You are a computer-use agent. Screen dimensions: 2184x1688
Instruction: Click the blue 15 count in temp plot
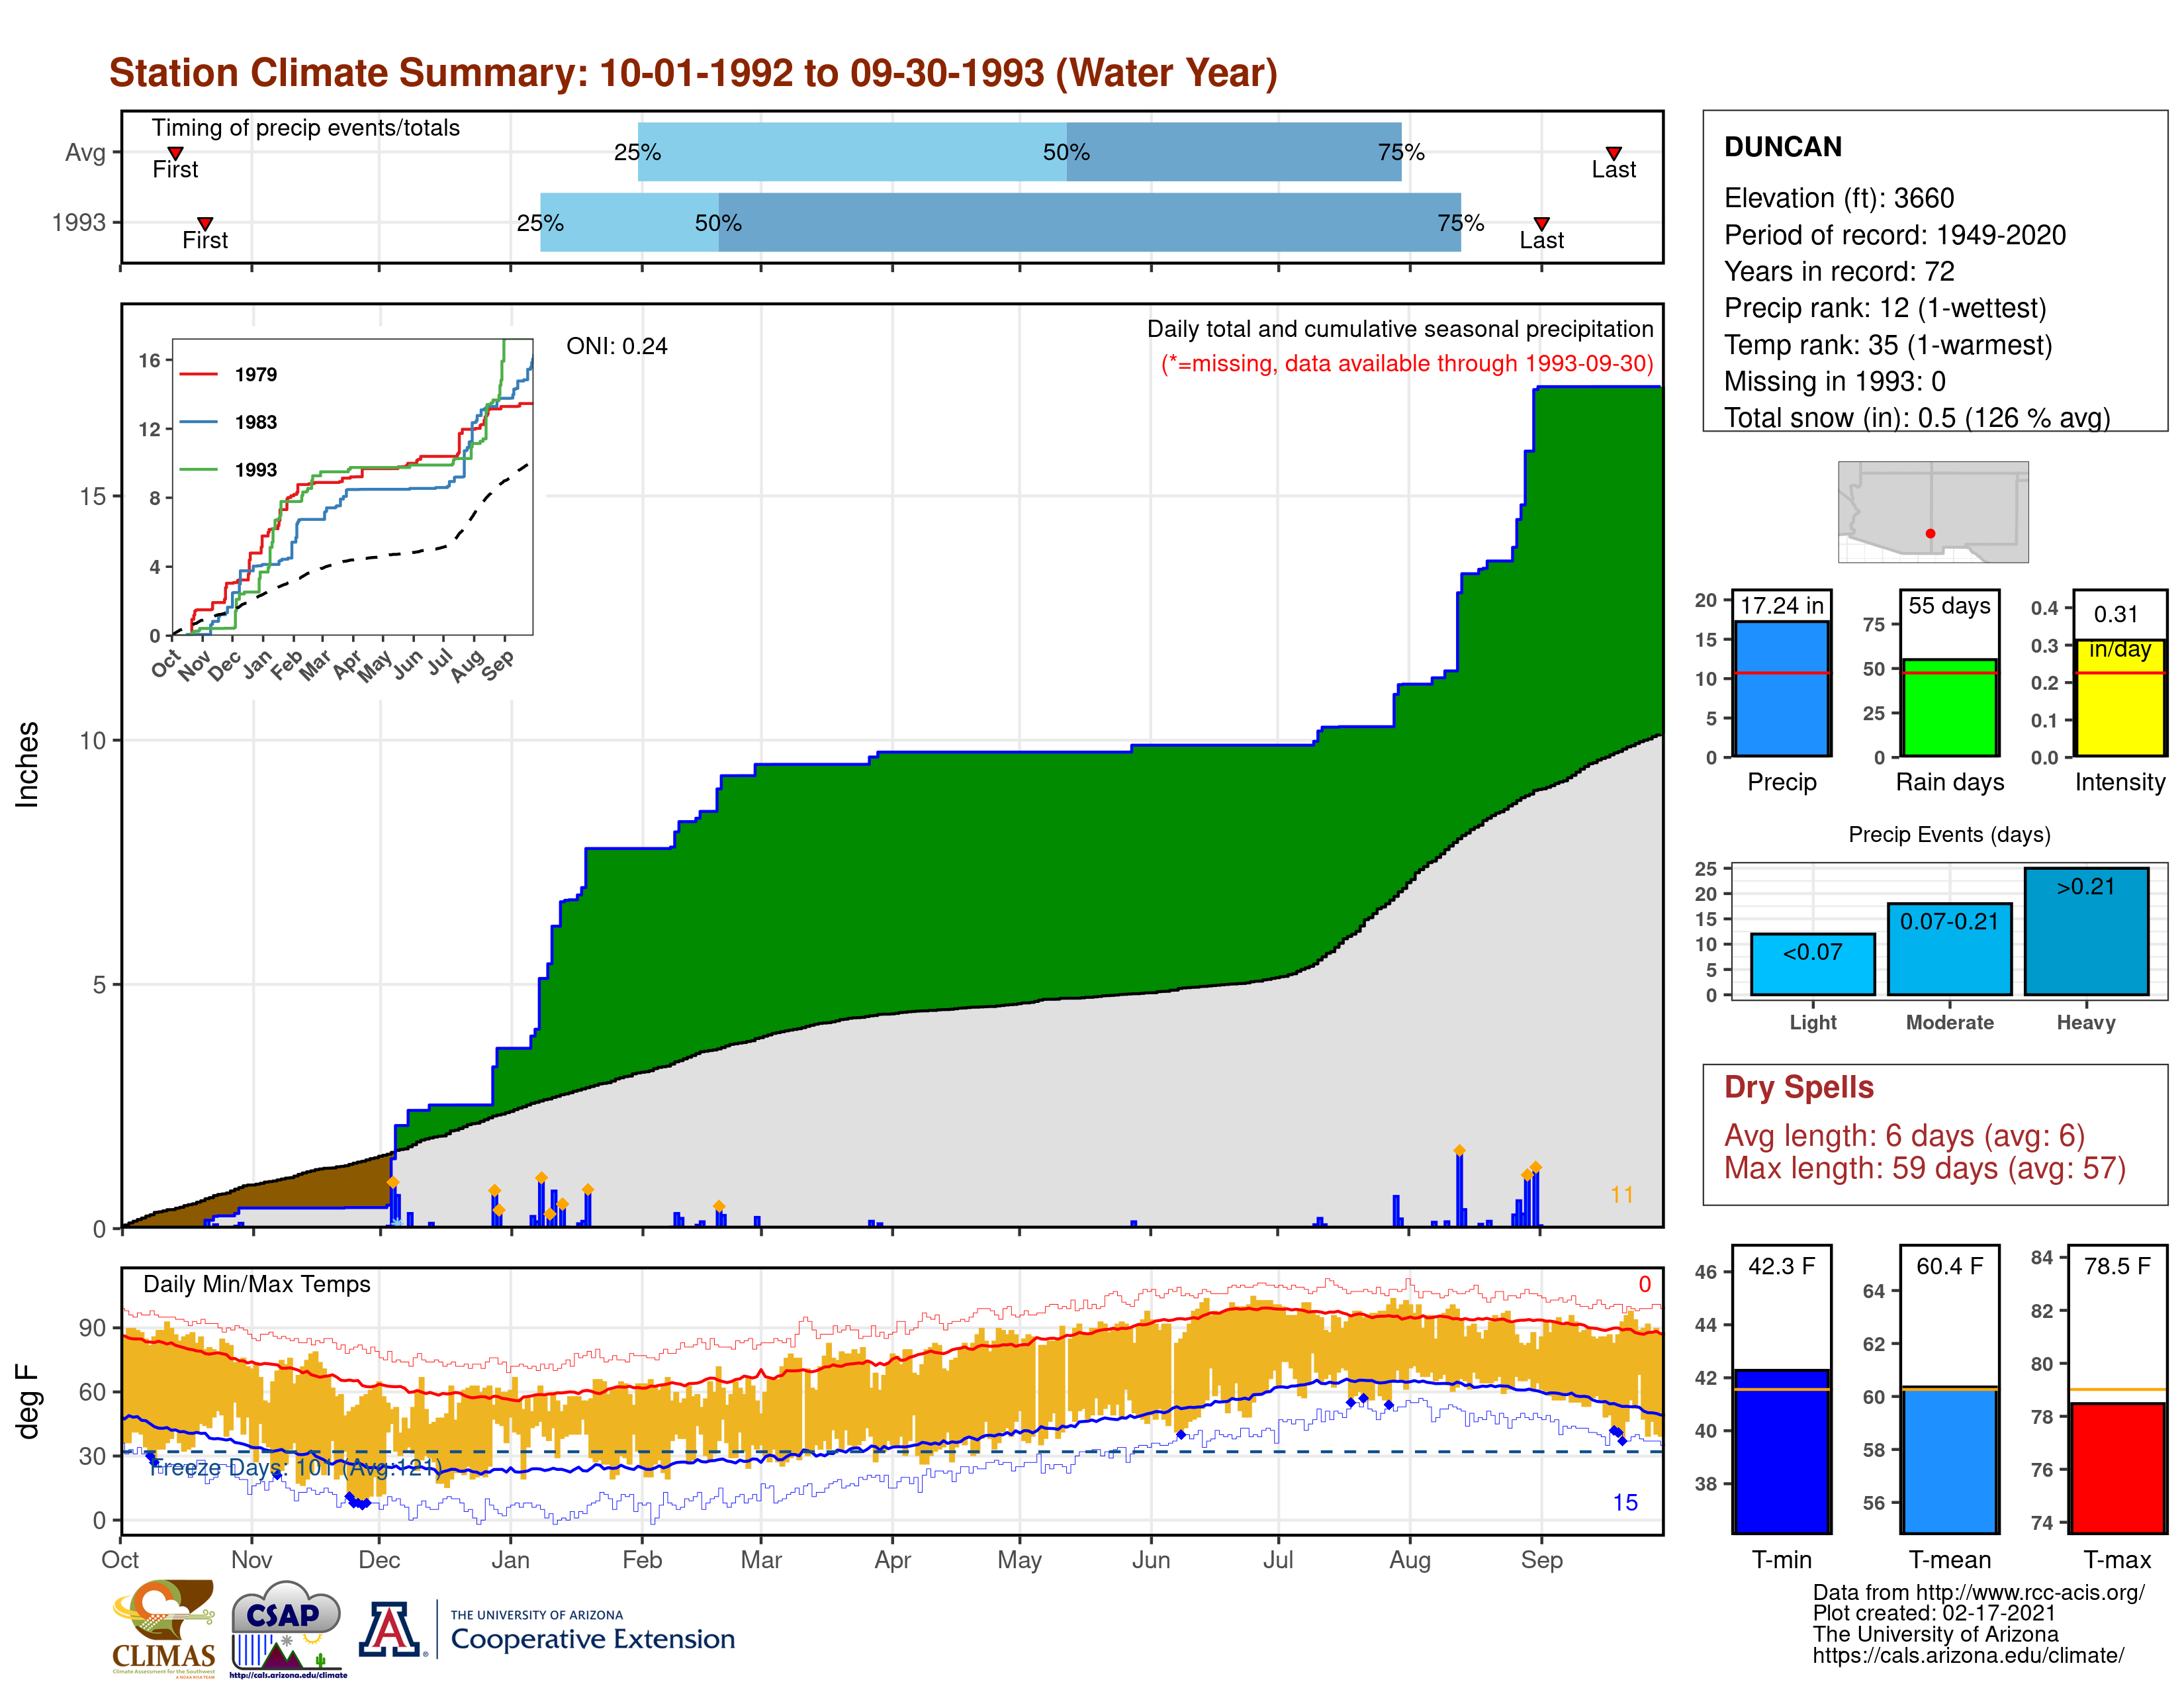(x=1625, y=1502)
